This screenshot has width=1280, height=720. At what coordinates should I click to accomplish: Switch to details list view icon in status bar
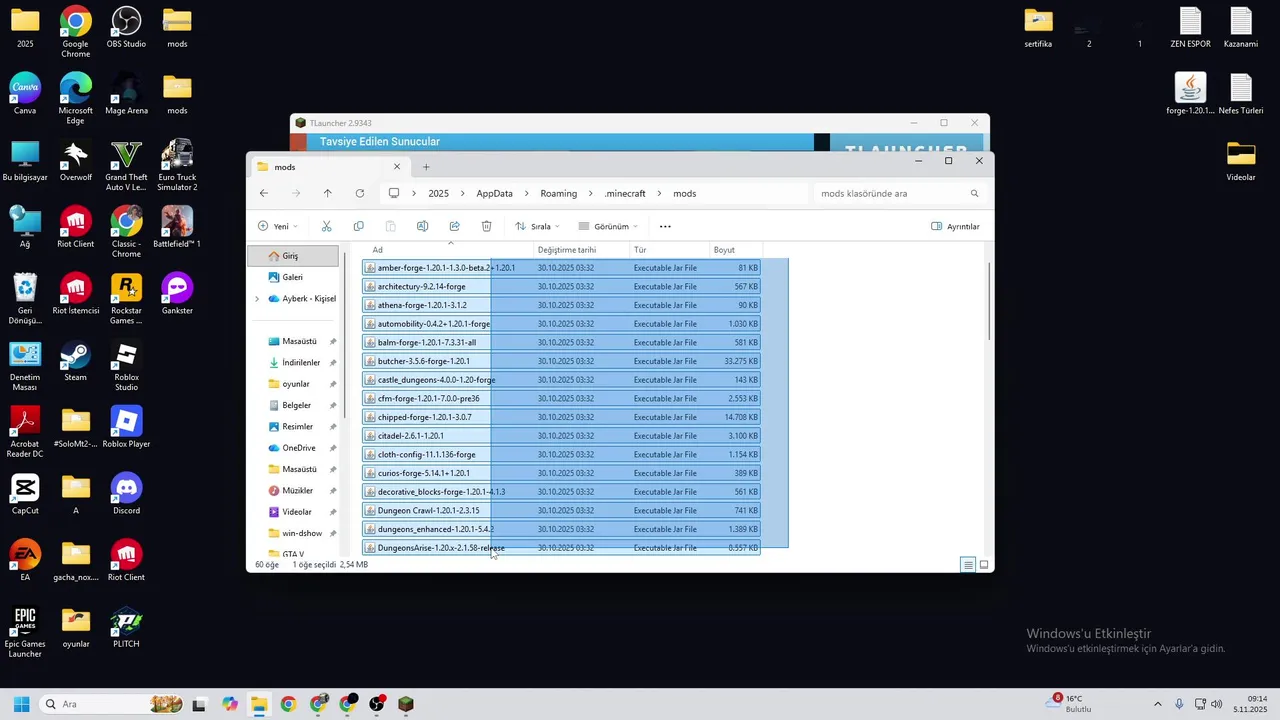tap(968, 565)
